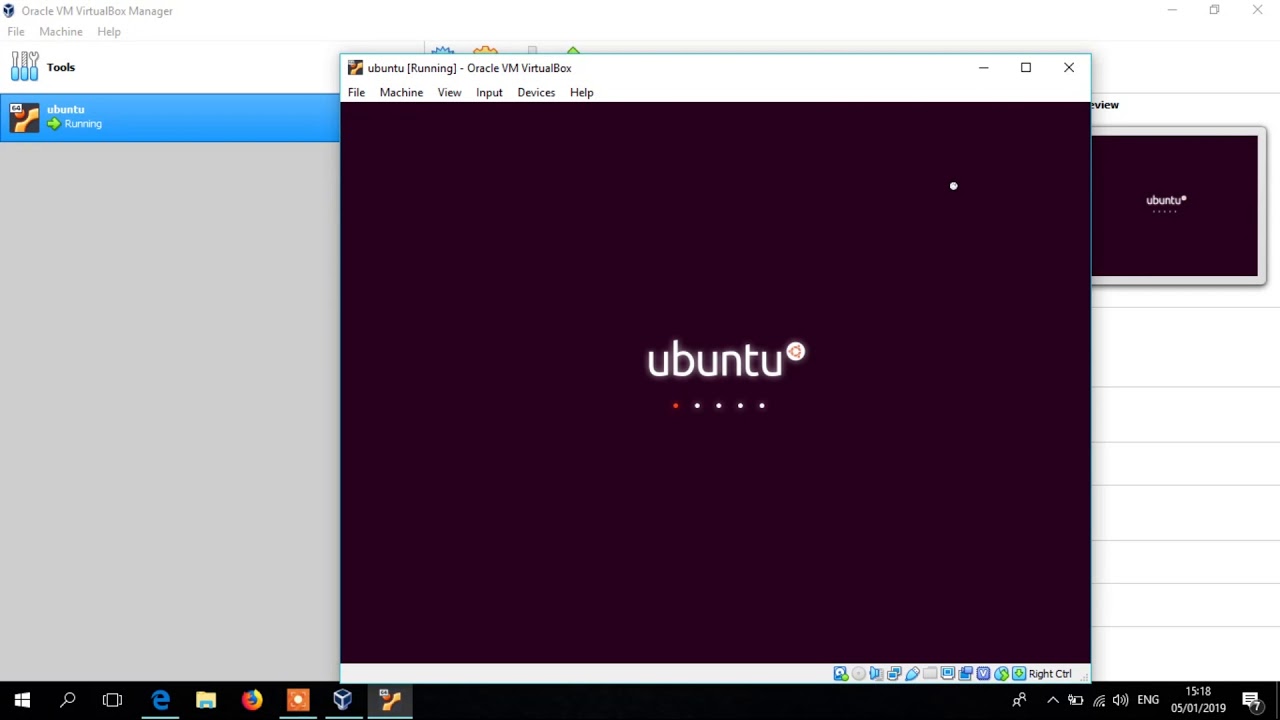This screenshot has height=720, width=1280.
Task: Open File Explorer from the taskbar
Action: [x=206, y=700]
